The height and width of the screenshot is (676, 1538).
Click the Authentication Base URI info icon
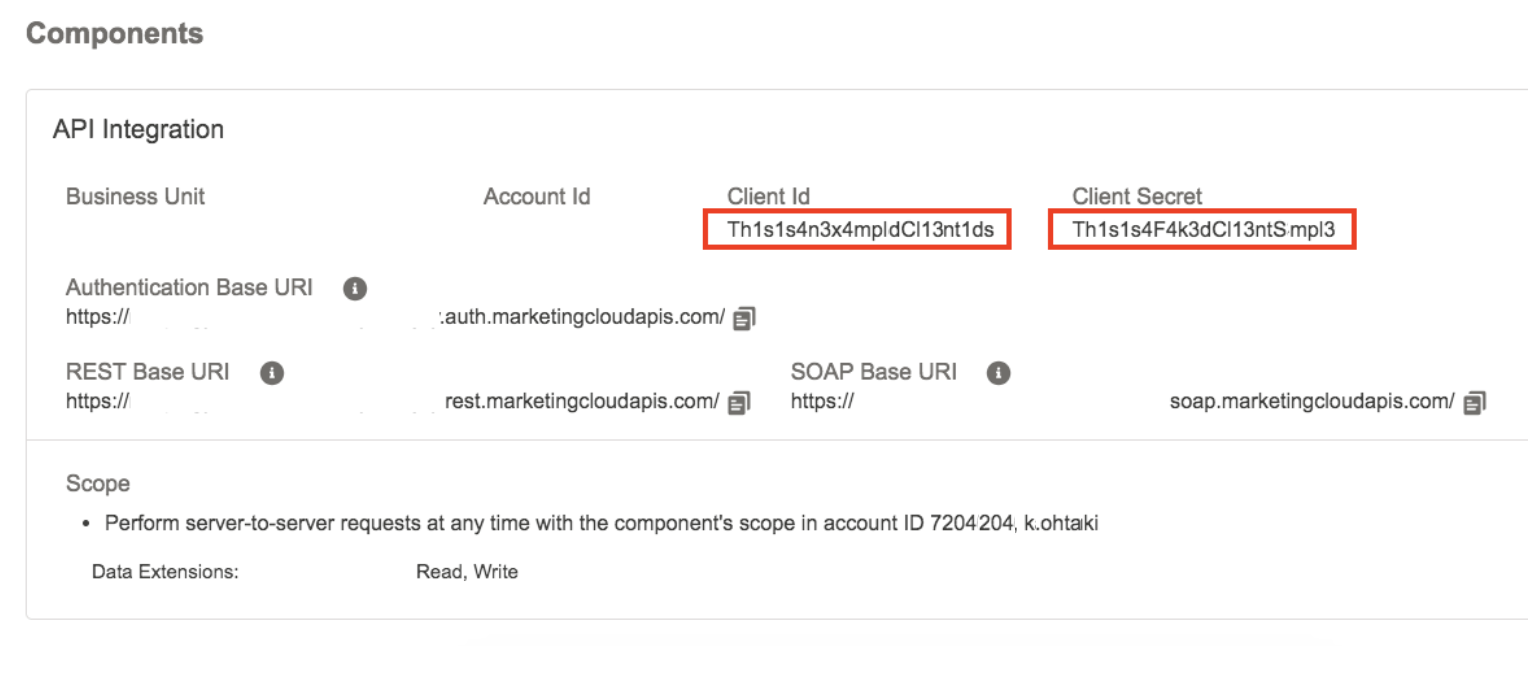click(354, 289)
